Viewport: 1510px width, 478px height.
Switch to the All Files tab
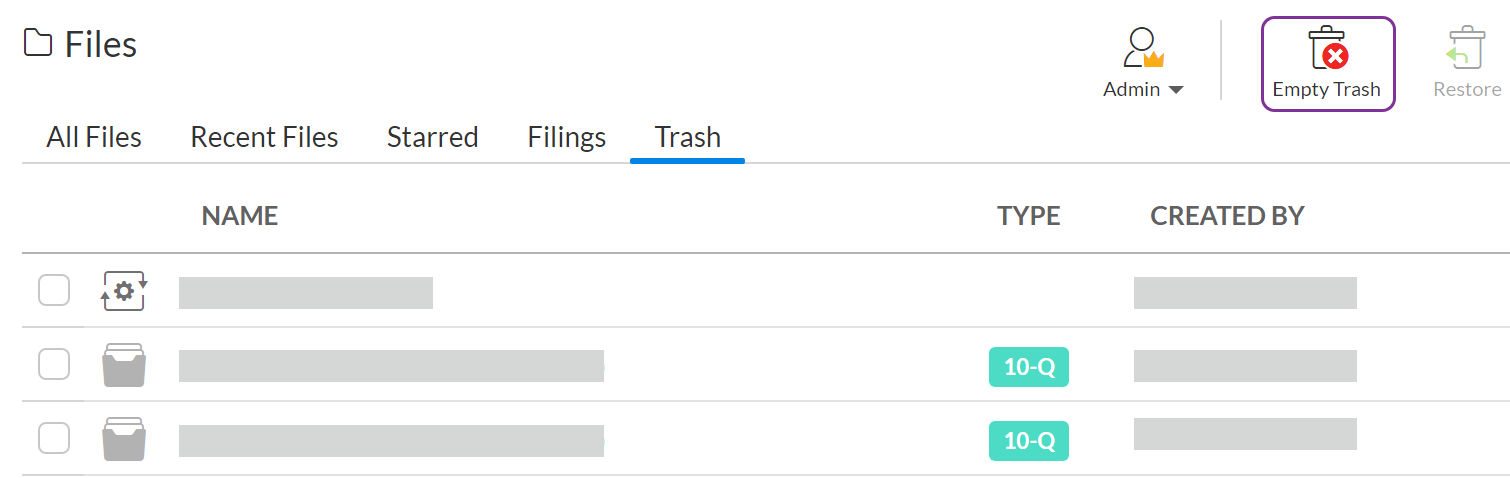[94, 137]
